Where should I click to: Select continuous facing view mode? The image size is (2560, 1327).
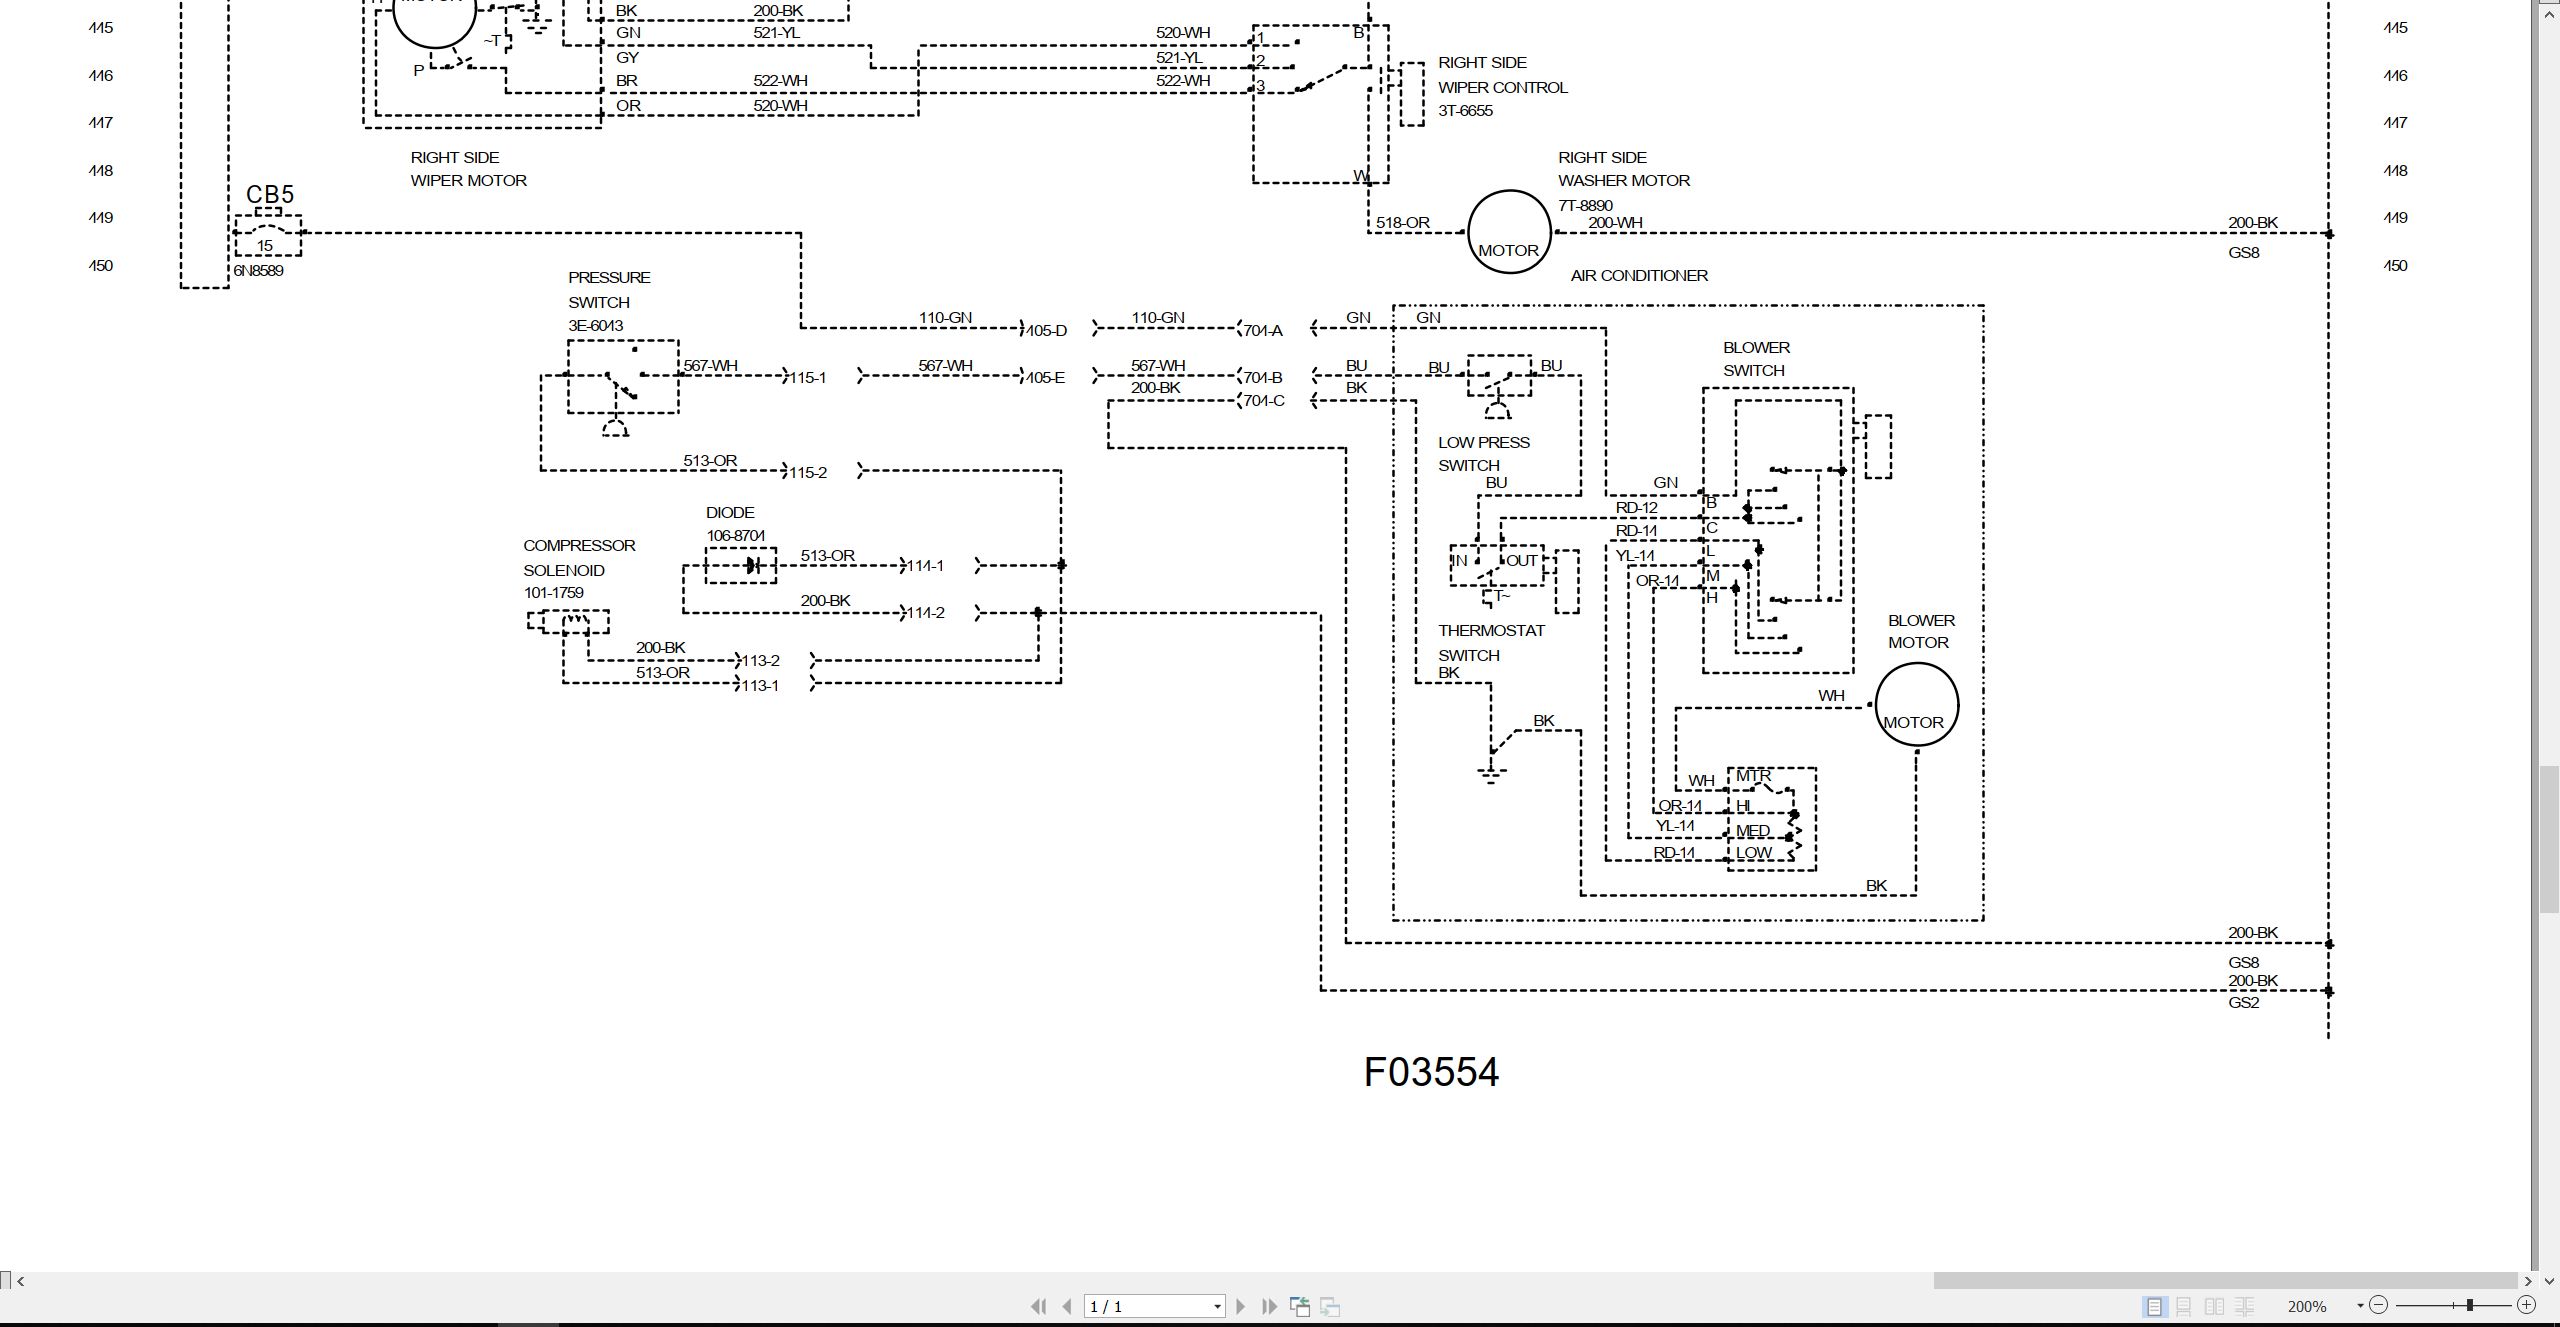(x=2244, y=1306)
